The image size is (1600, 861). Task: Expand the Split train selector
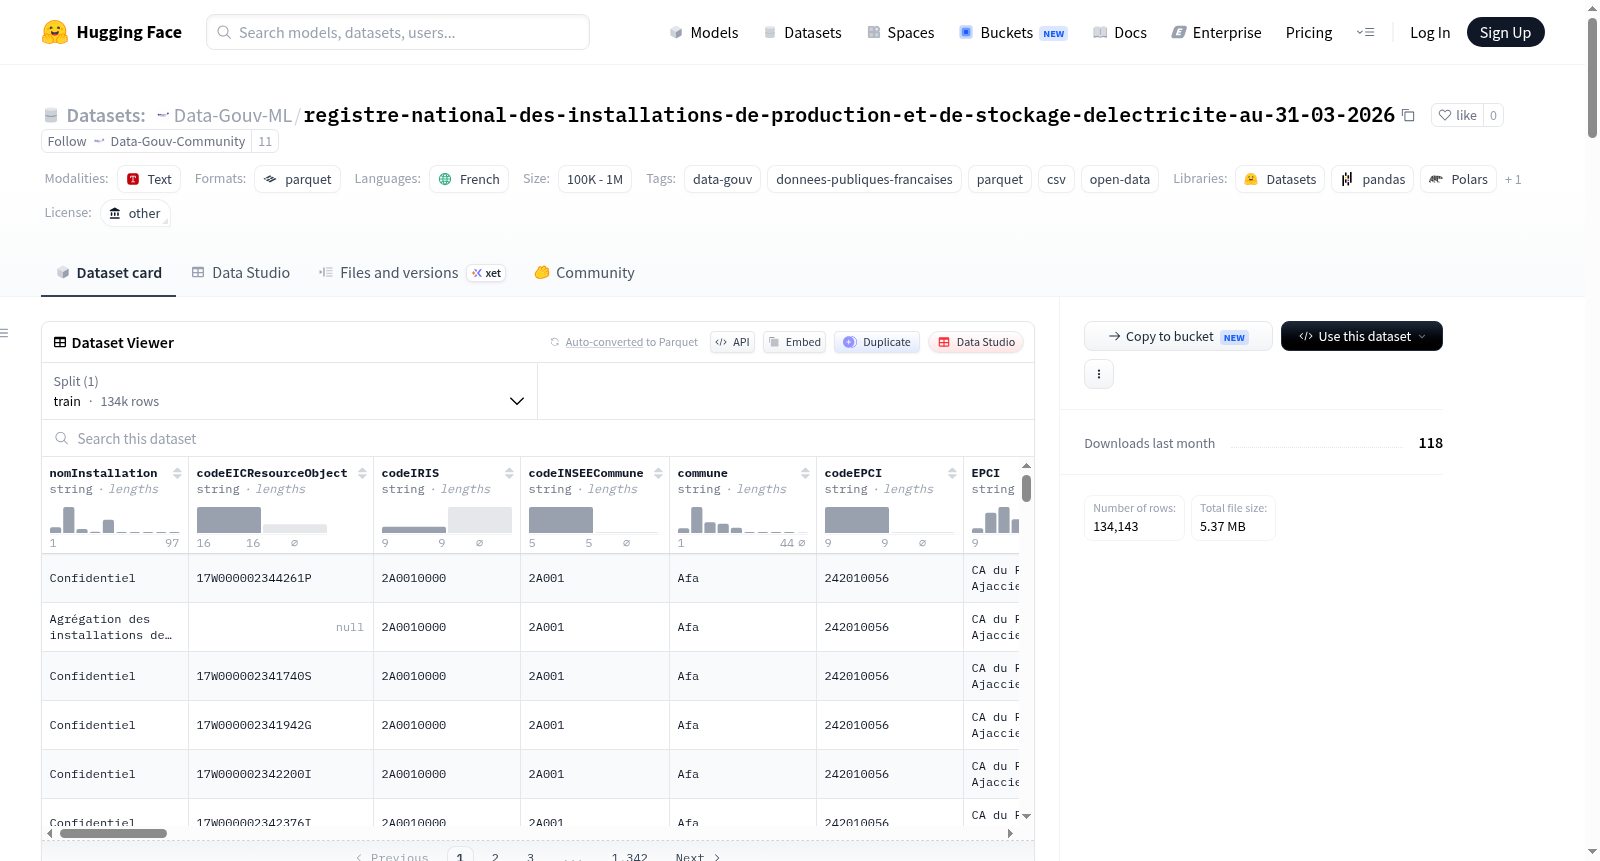(x=289, y=391)
